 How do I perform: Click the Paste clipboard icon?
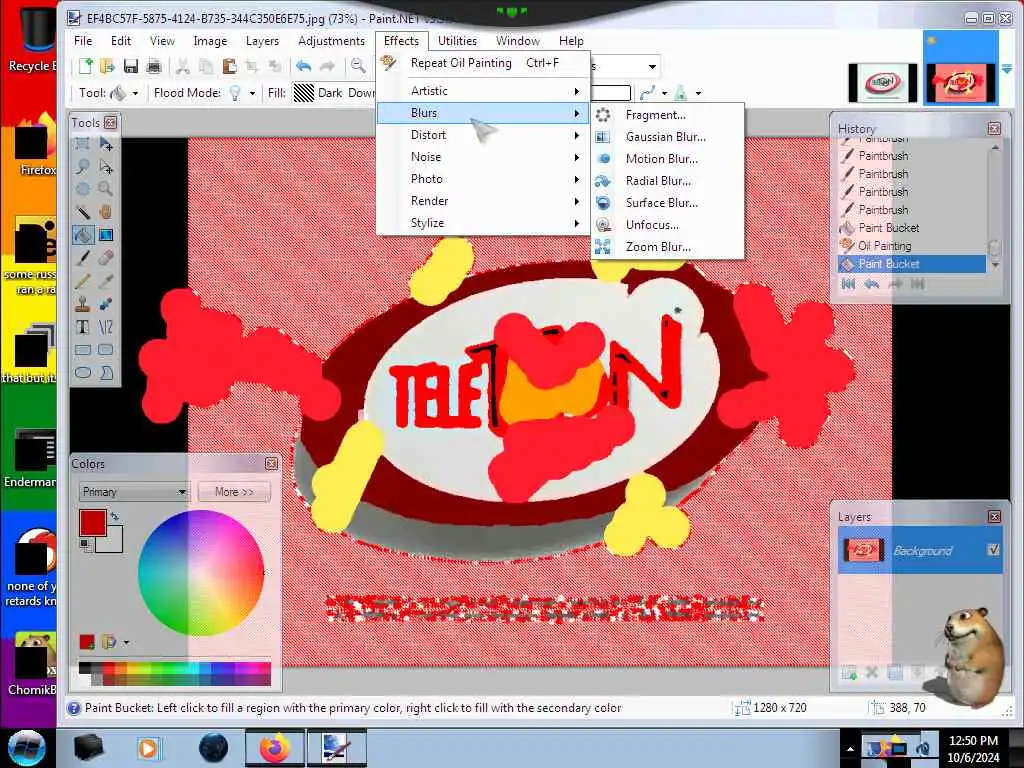[229, 66]
